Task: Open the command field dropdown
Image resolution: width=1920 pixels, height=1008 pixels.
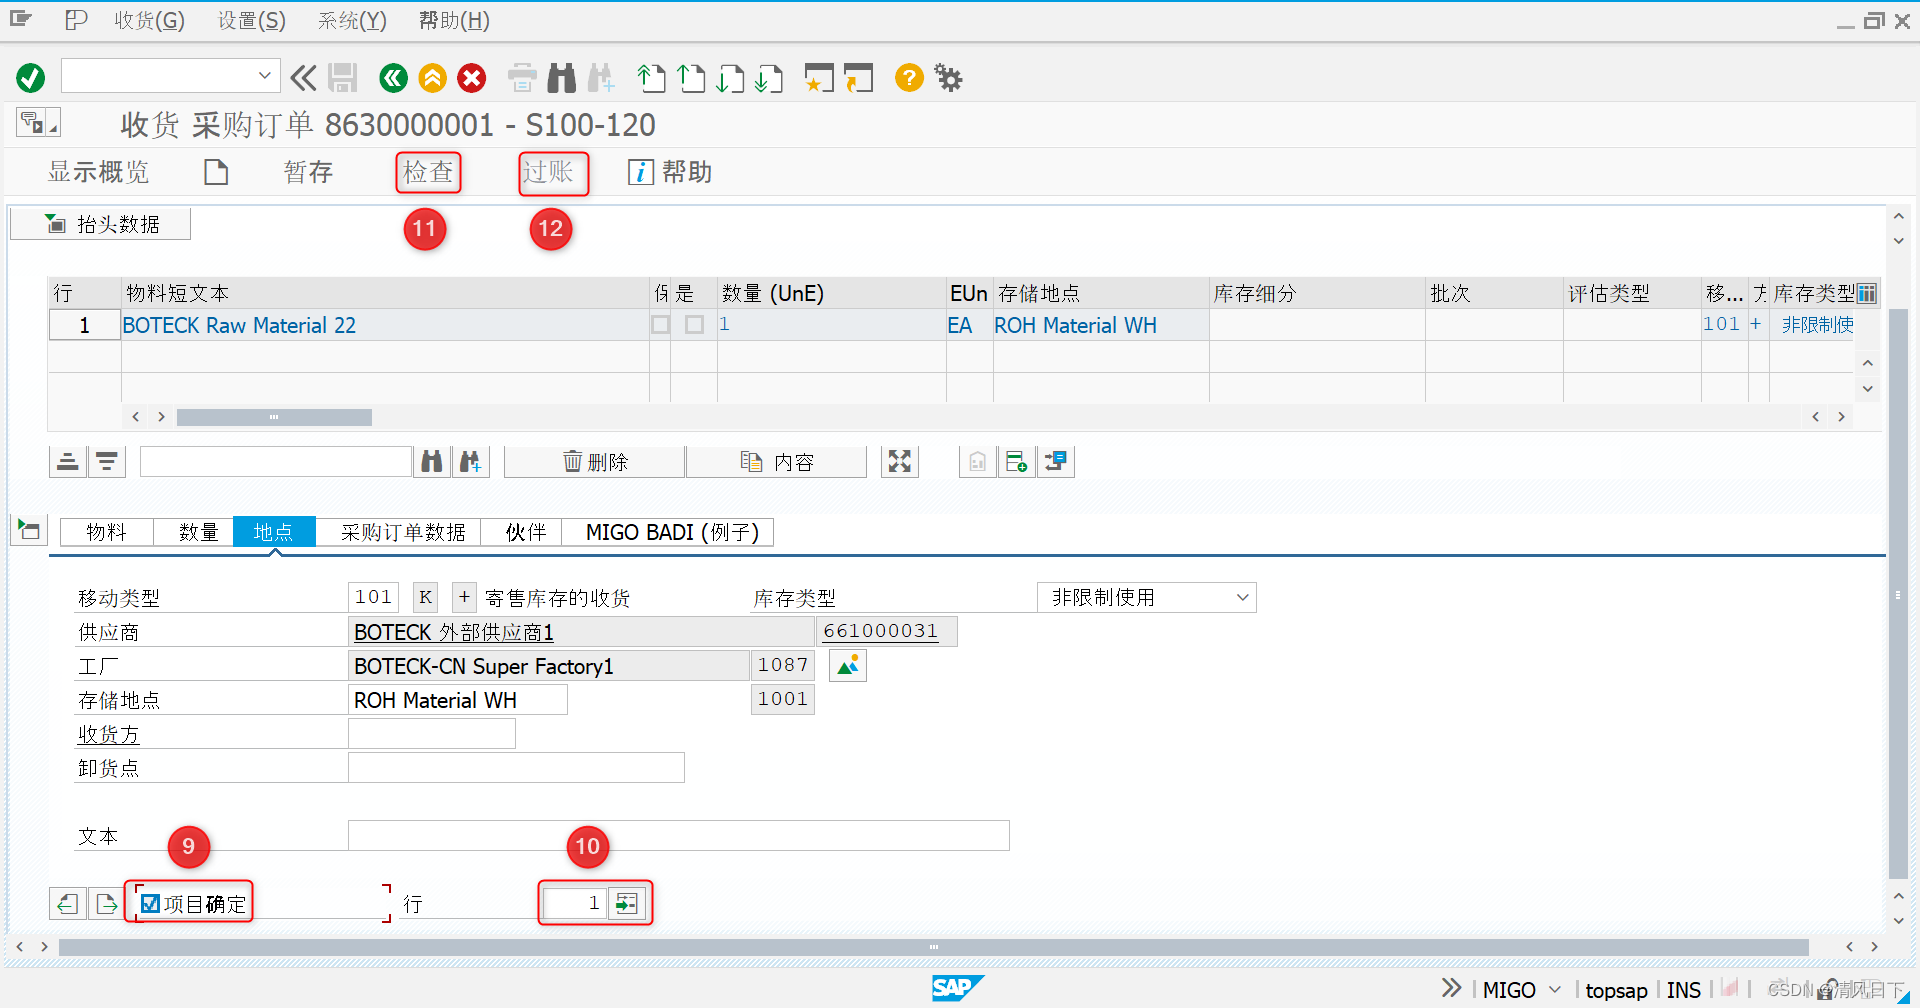Action: 264,76
